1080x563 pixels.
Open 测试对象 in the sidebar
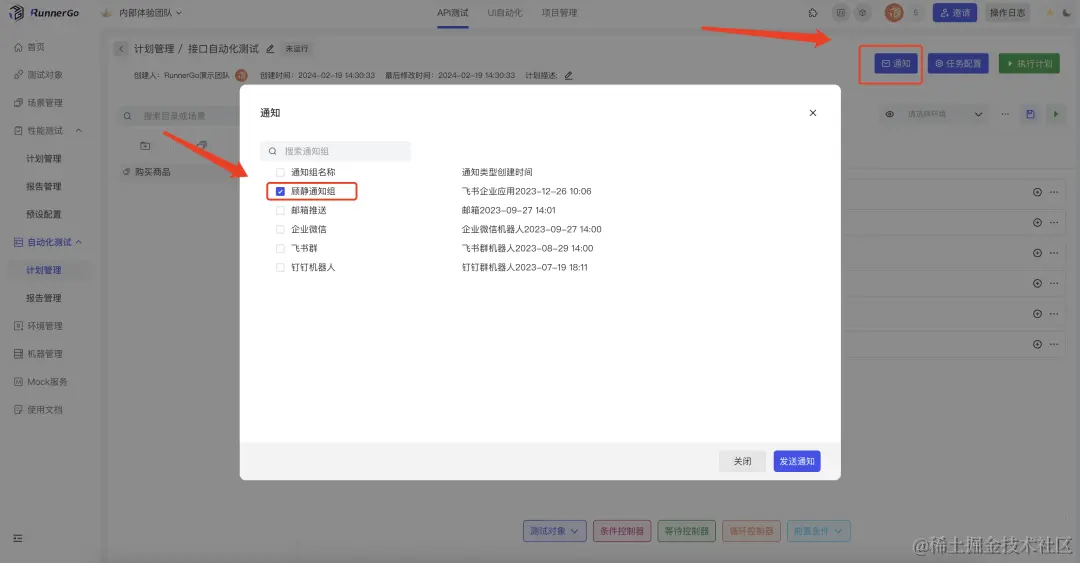[x=45, y=74]
